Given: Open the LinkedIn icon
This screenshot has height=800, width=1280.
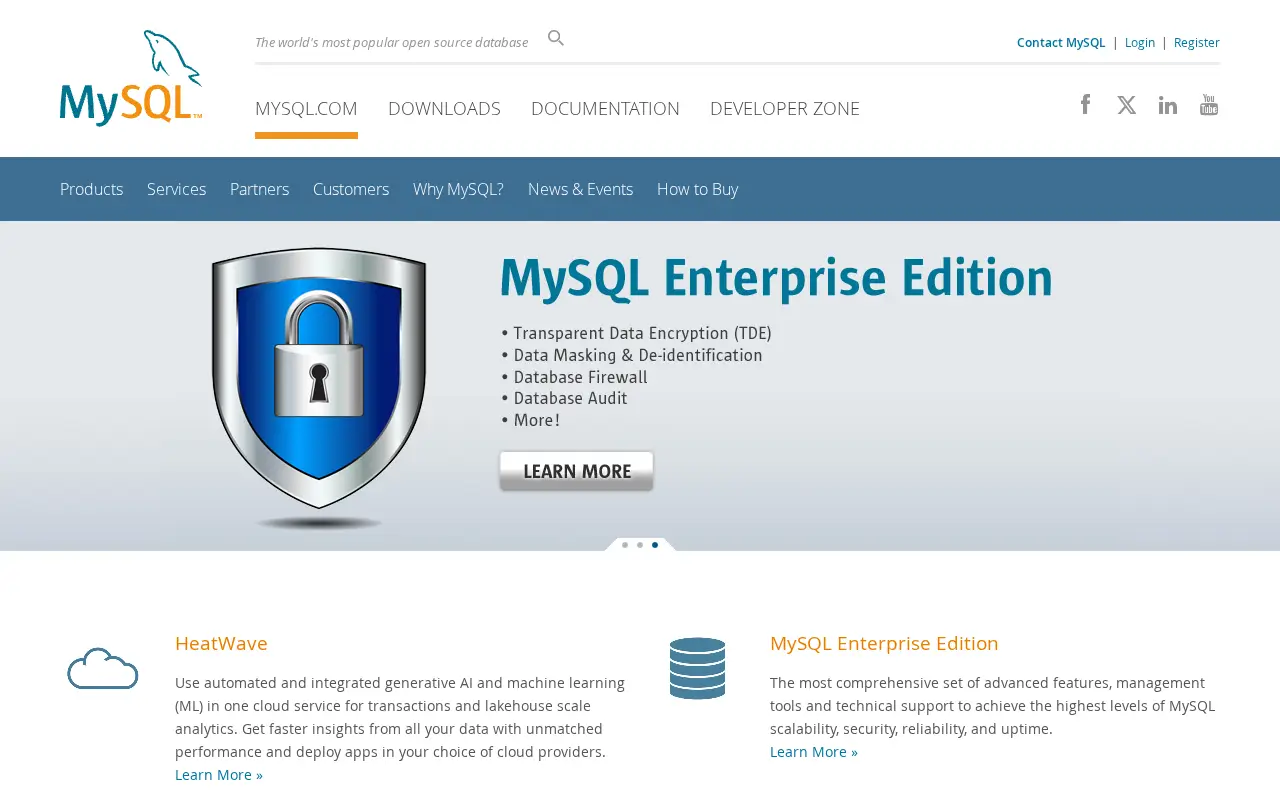Looking at the screenshot, I should point(1168,105).
